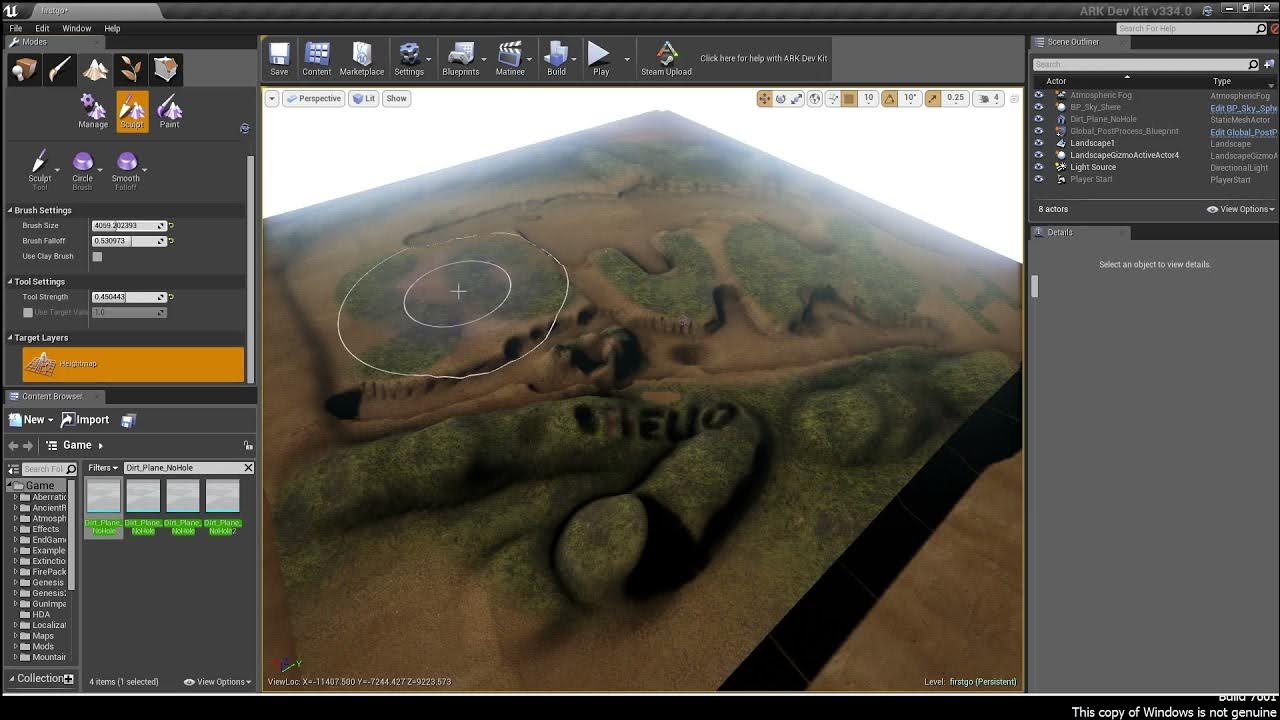Toggle grid snapping in viewport
1280x720 pixels.
point(849,98)
